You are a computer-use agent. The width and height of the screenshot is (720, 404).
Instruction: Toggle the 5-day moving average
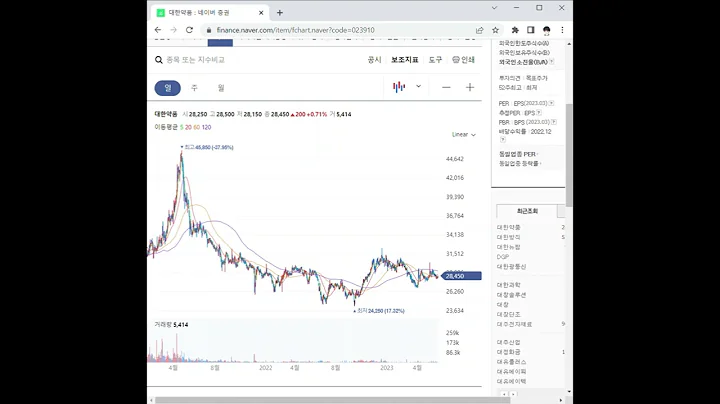(x=181, y=127)
